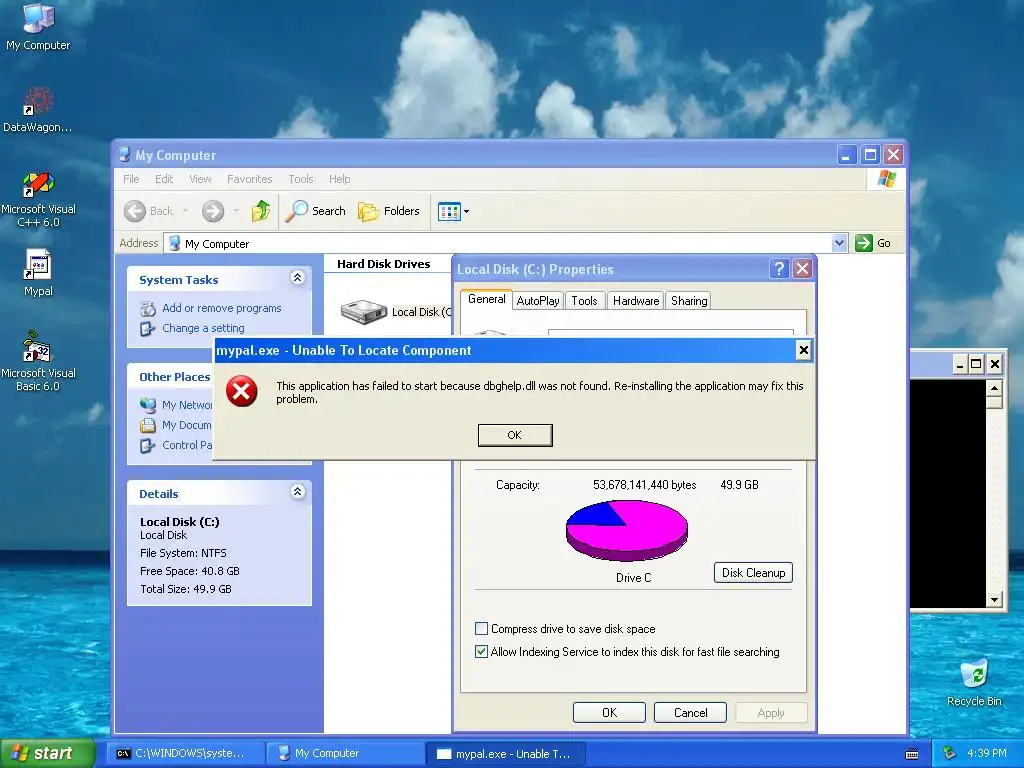The image size is (1024, 768).
Task: Click the Control Panel sidebar icon
Action: click(148, 445)
